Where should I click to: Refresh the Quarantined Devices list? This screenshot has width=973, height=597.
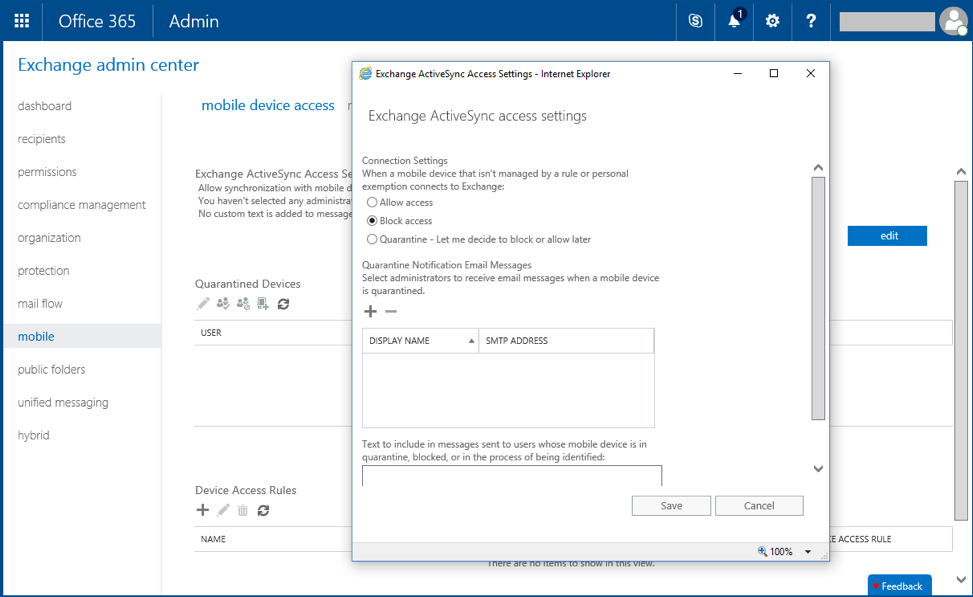pyautogui.click(x=283, y=303)
